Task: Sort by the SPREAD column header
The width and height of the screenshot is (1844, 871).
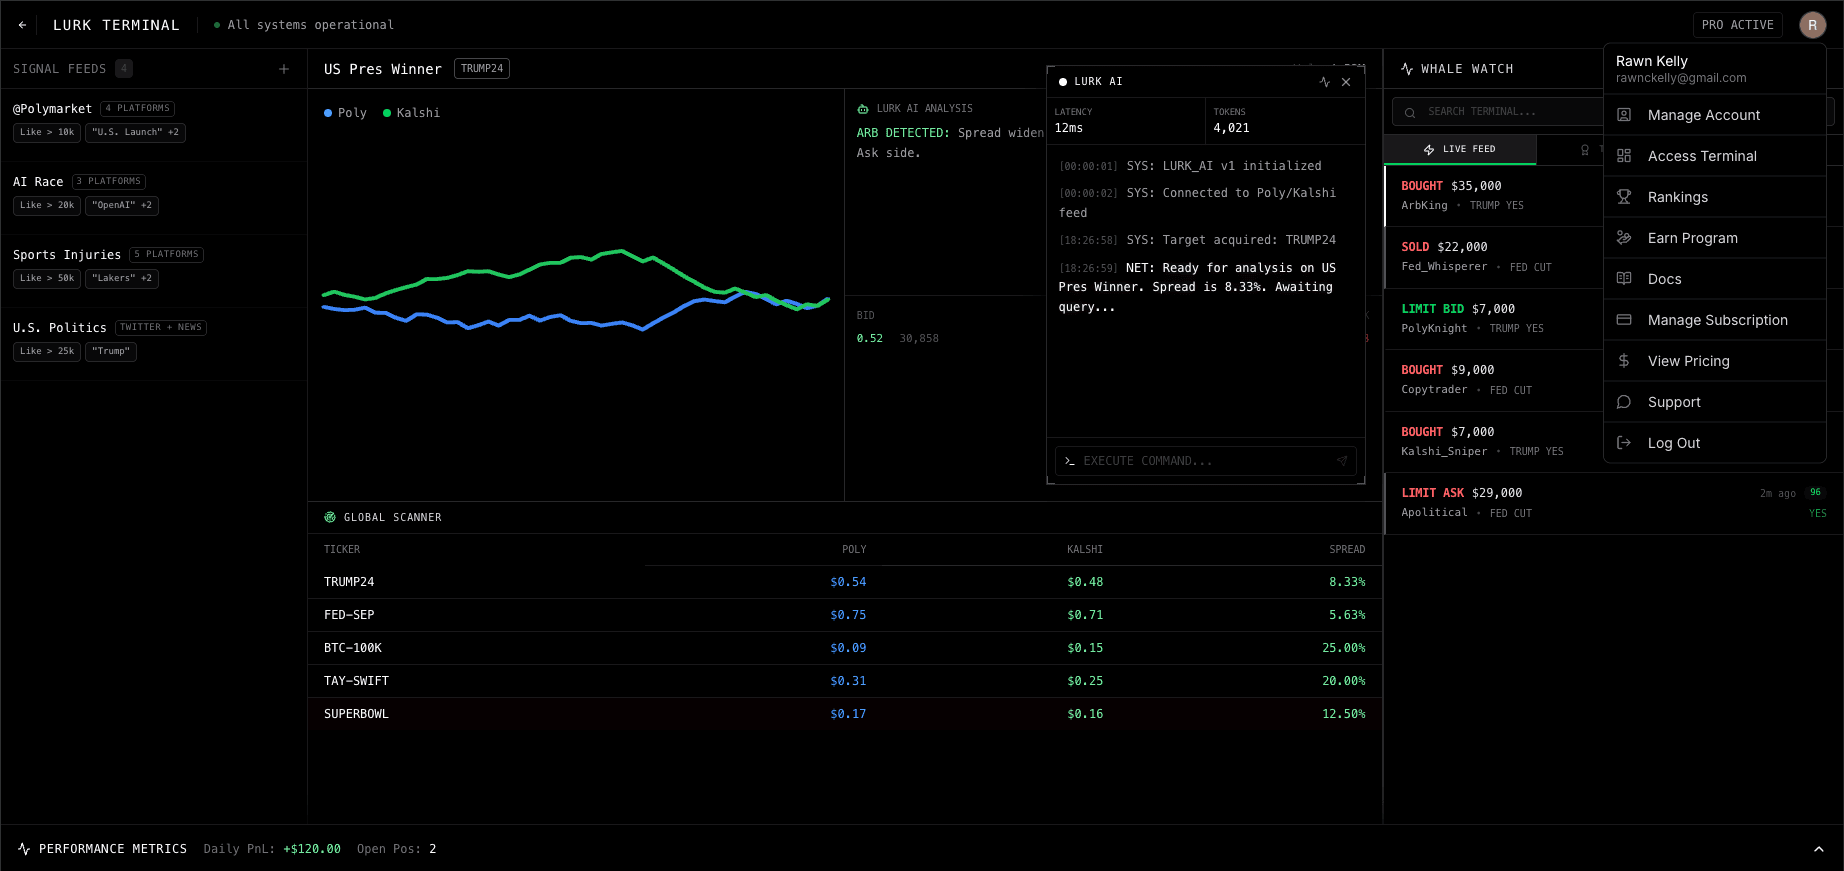Action: tap(1347, 549)
